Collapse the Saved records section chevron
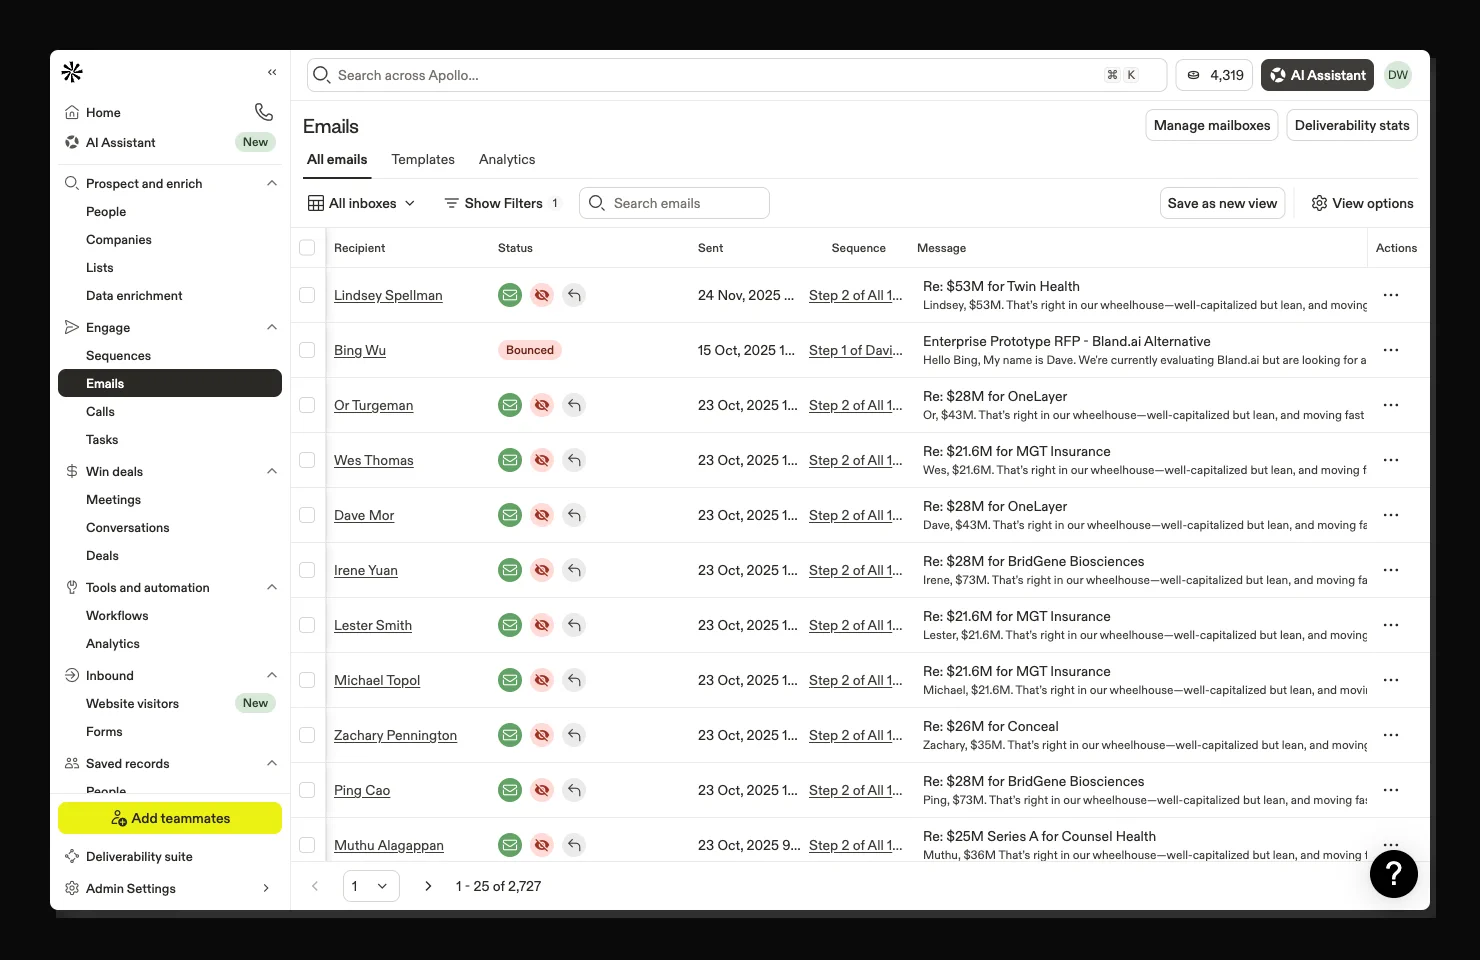Viewport: 1480px width, 960px height. click(272, 763)
